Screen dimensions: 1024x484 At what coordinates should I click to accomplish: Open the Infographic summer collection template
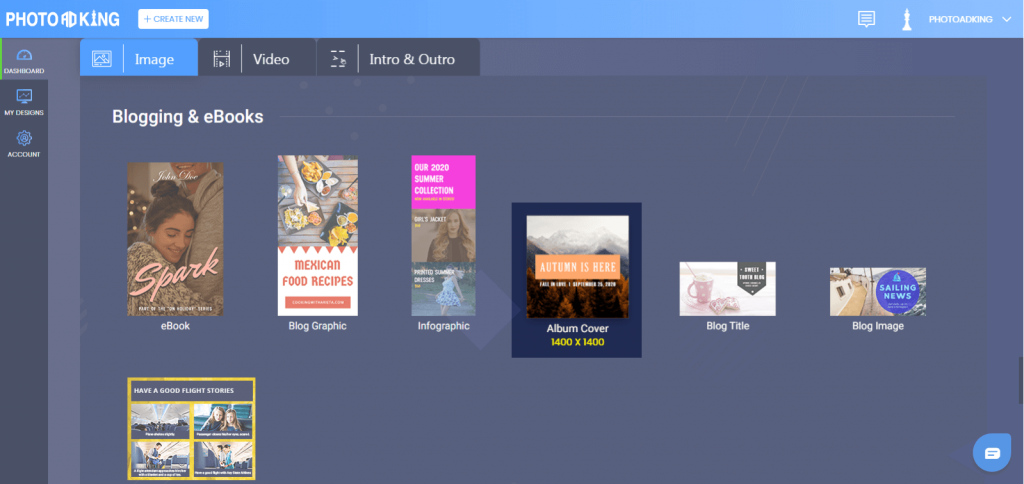coord(443,235)
